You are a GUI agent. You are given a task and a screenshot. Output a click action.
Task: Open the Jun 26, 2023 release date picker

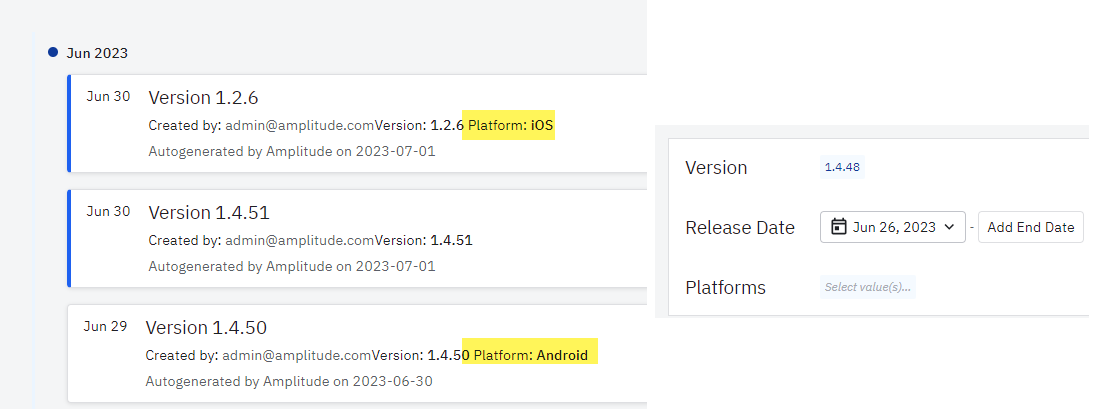tap(892, 227)
